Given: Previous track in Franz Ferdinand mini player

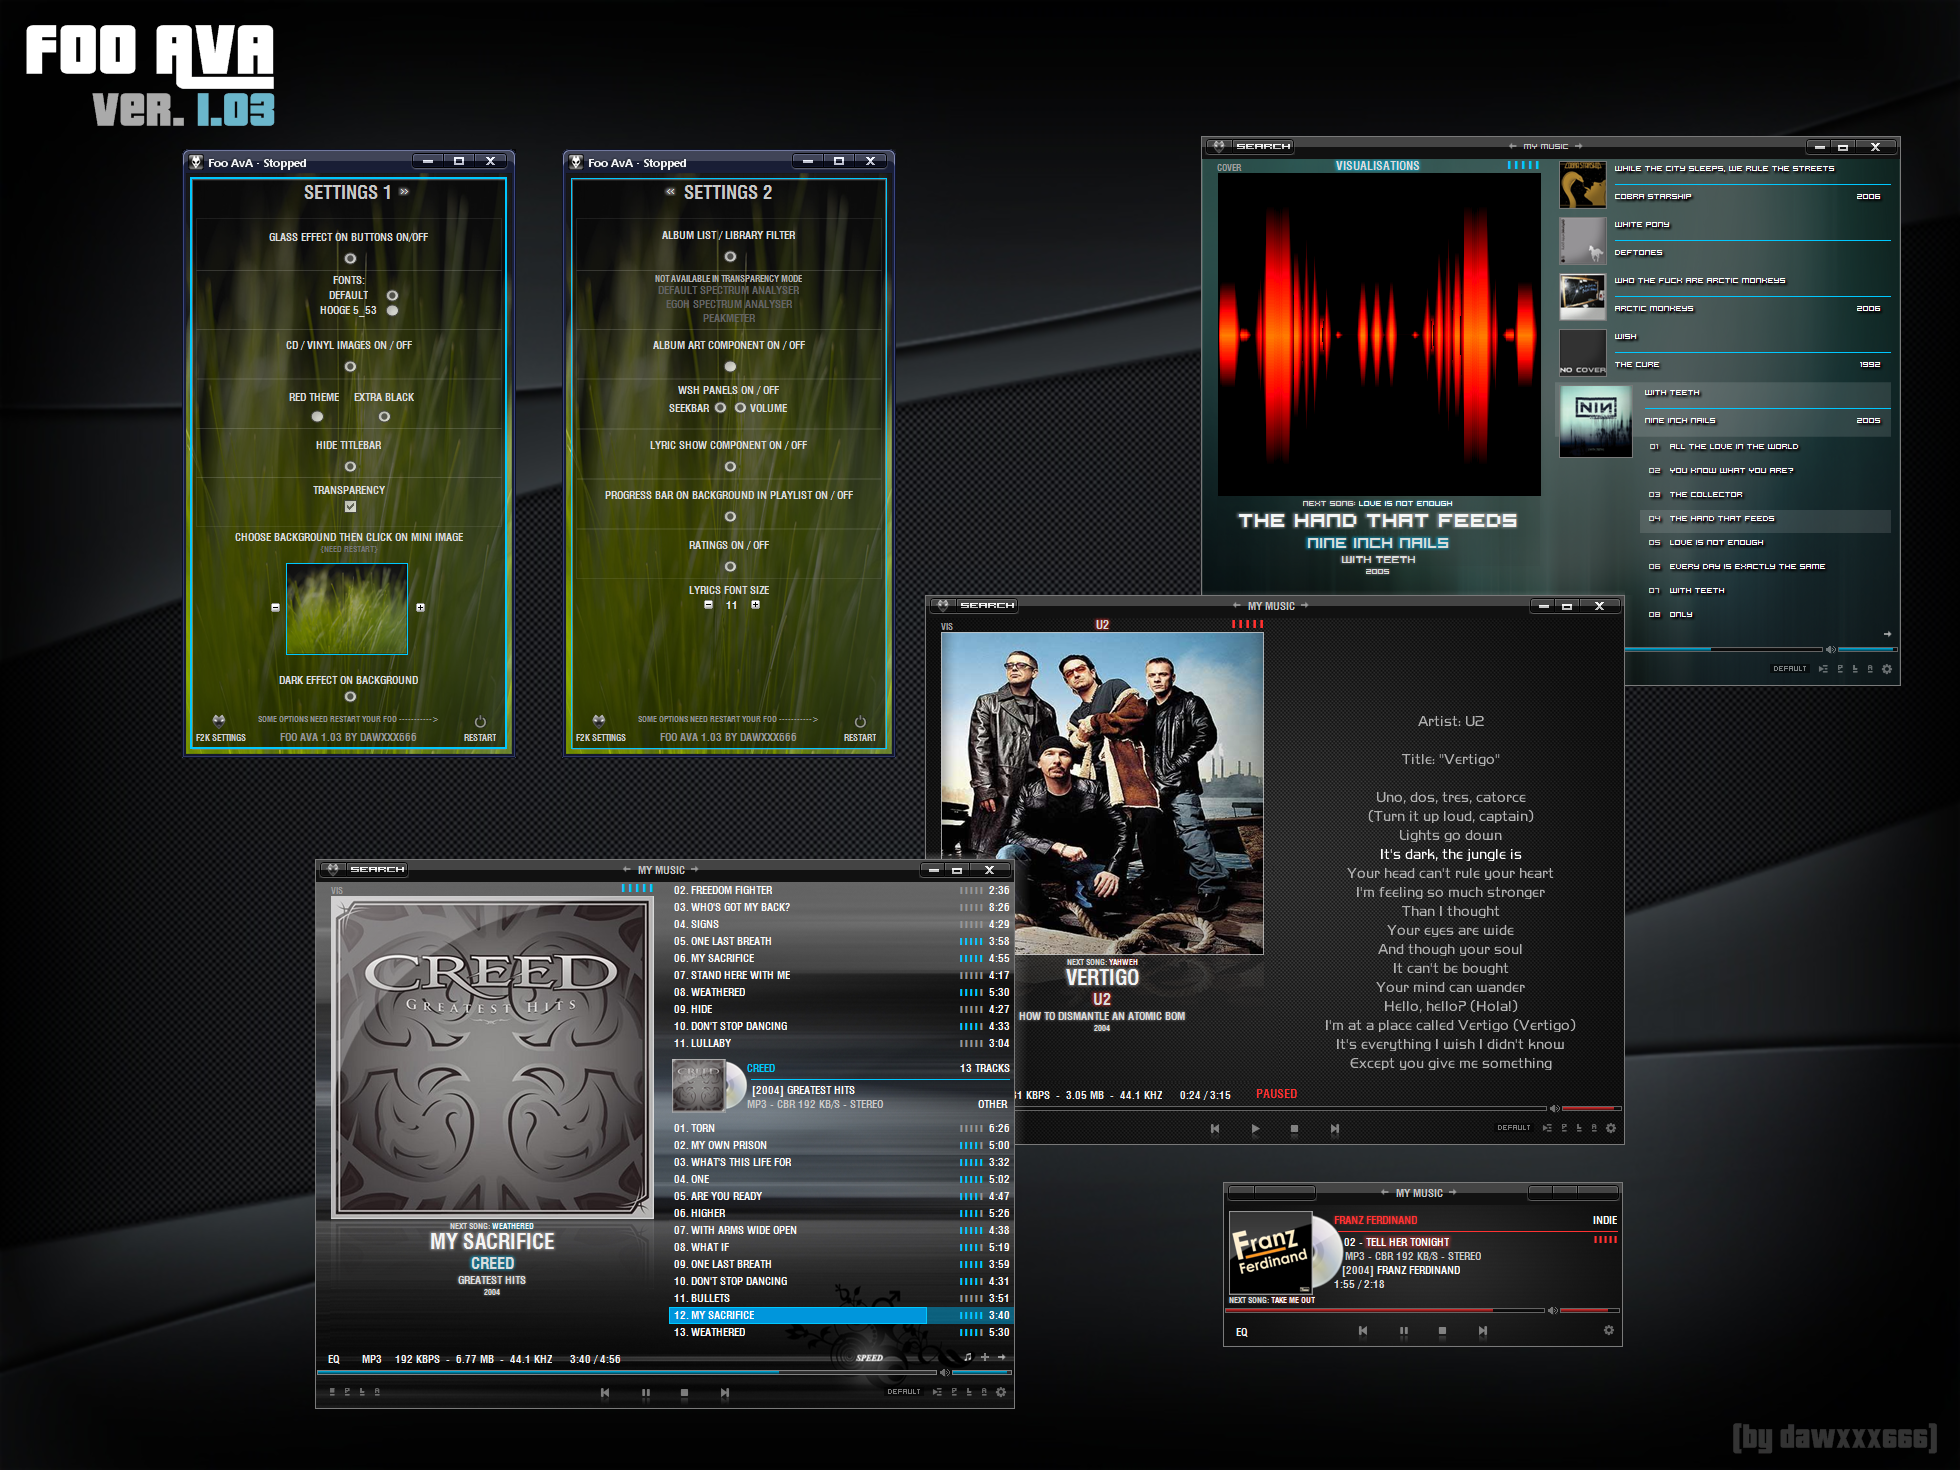Looking at the screenshot, I should coord(1362,1331).
